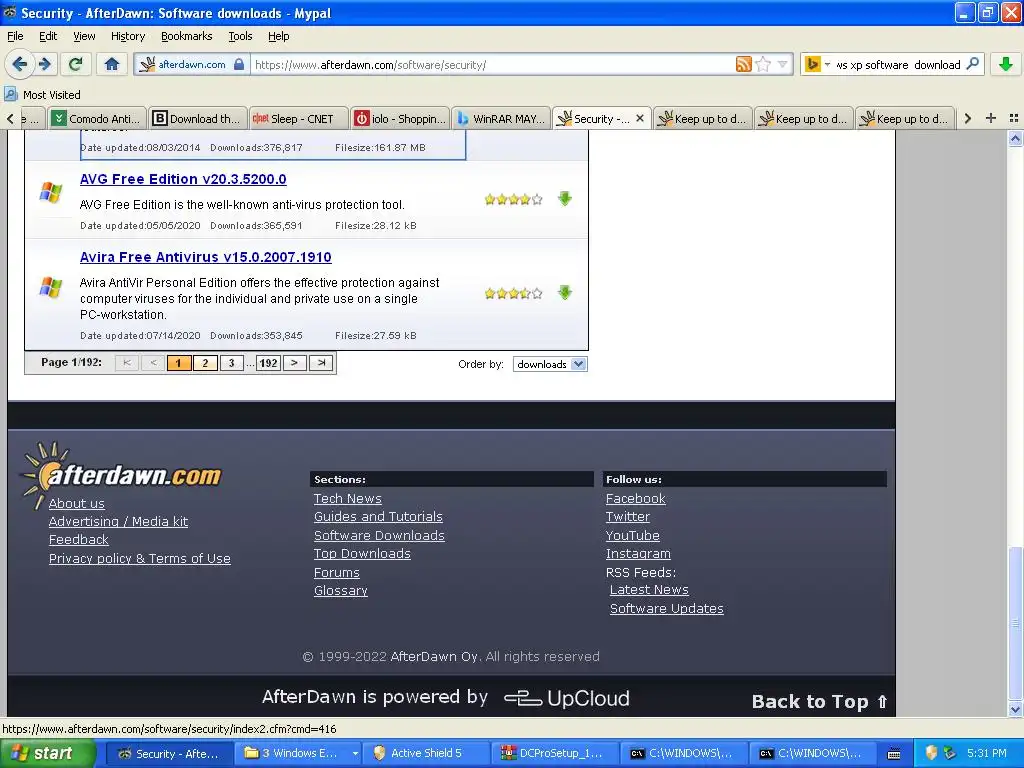Viewport: 1024px width, 768px height.
Task: Open the Home page icon
Action: click(112, 64)
